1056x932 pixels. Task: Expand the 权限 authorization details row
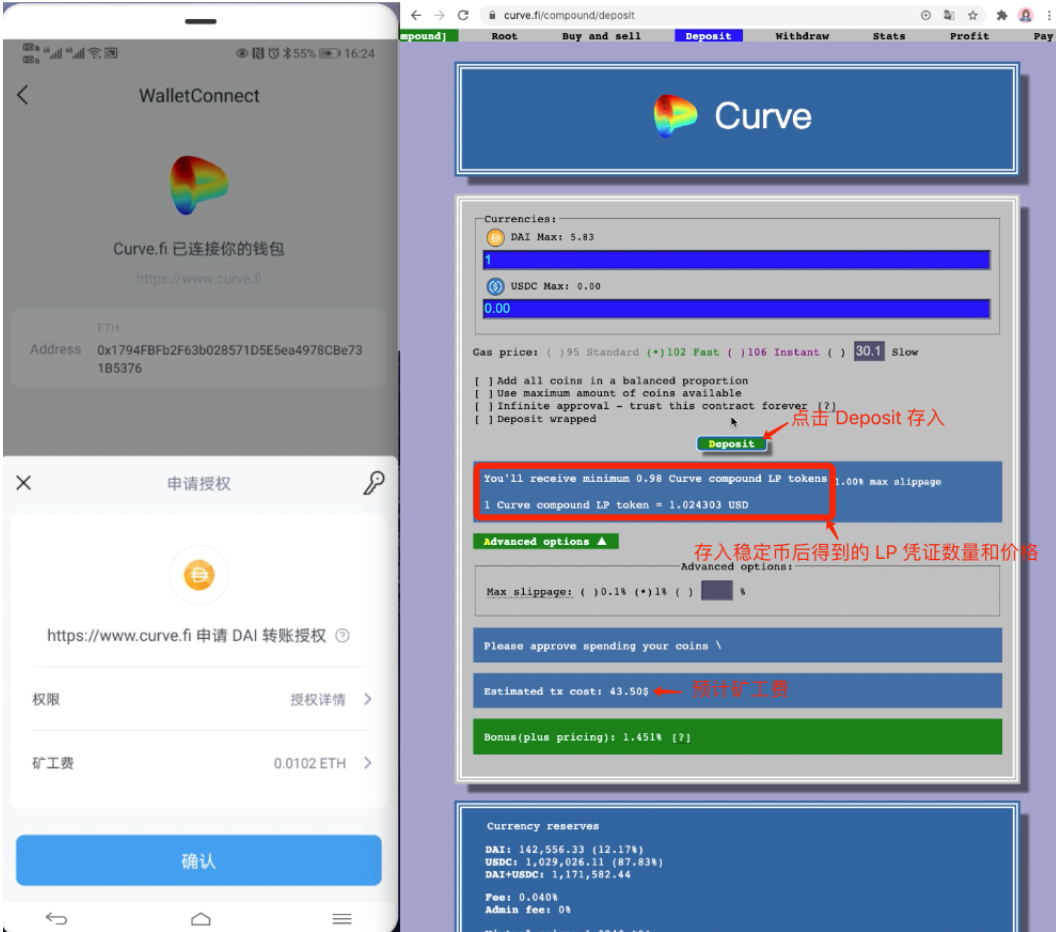(x=200, y=699)
